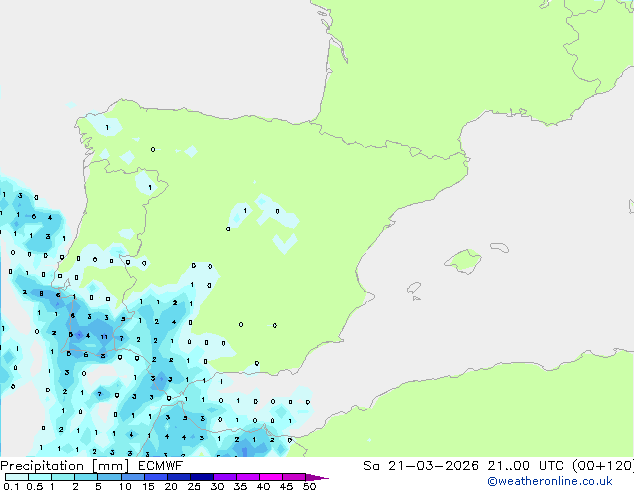Click the 'Precipitation [mm]' title label
This screenshot has width=634, height=490.
pos(64,466)
